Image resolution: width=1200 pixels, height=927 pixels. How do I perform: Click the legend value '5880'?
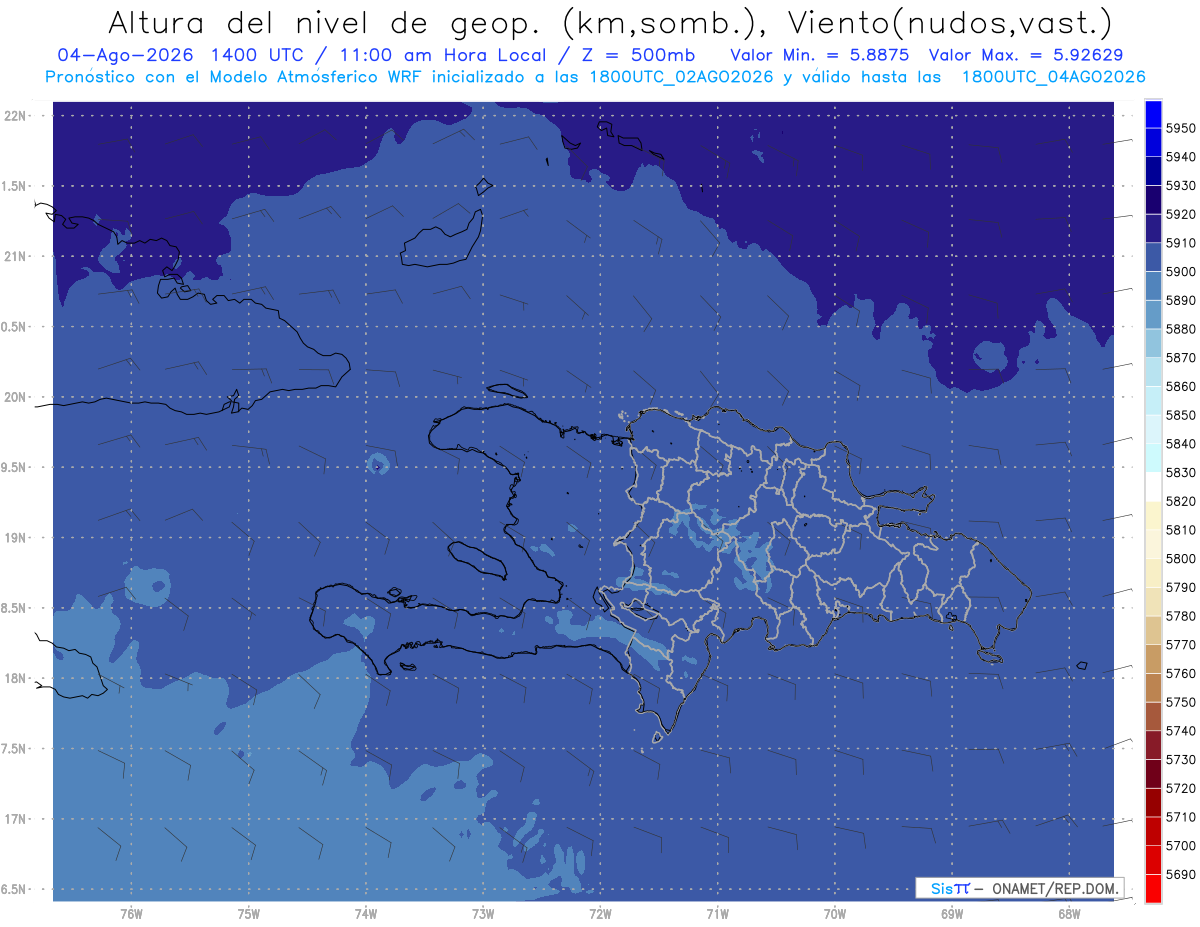1180,329
